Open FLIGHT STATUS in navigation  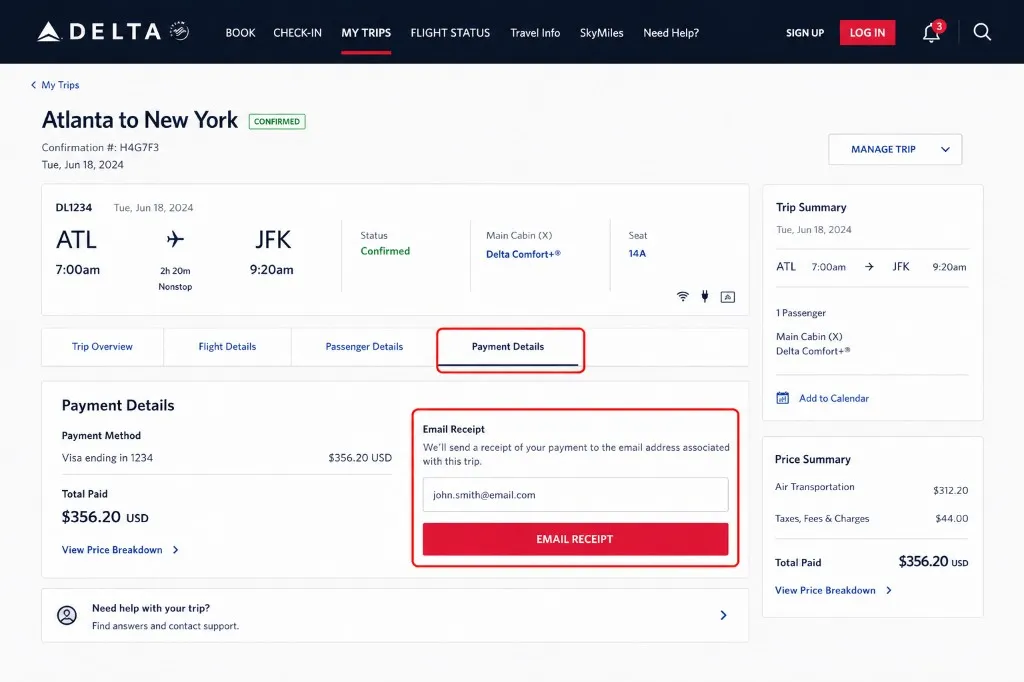tap(450, 33)
